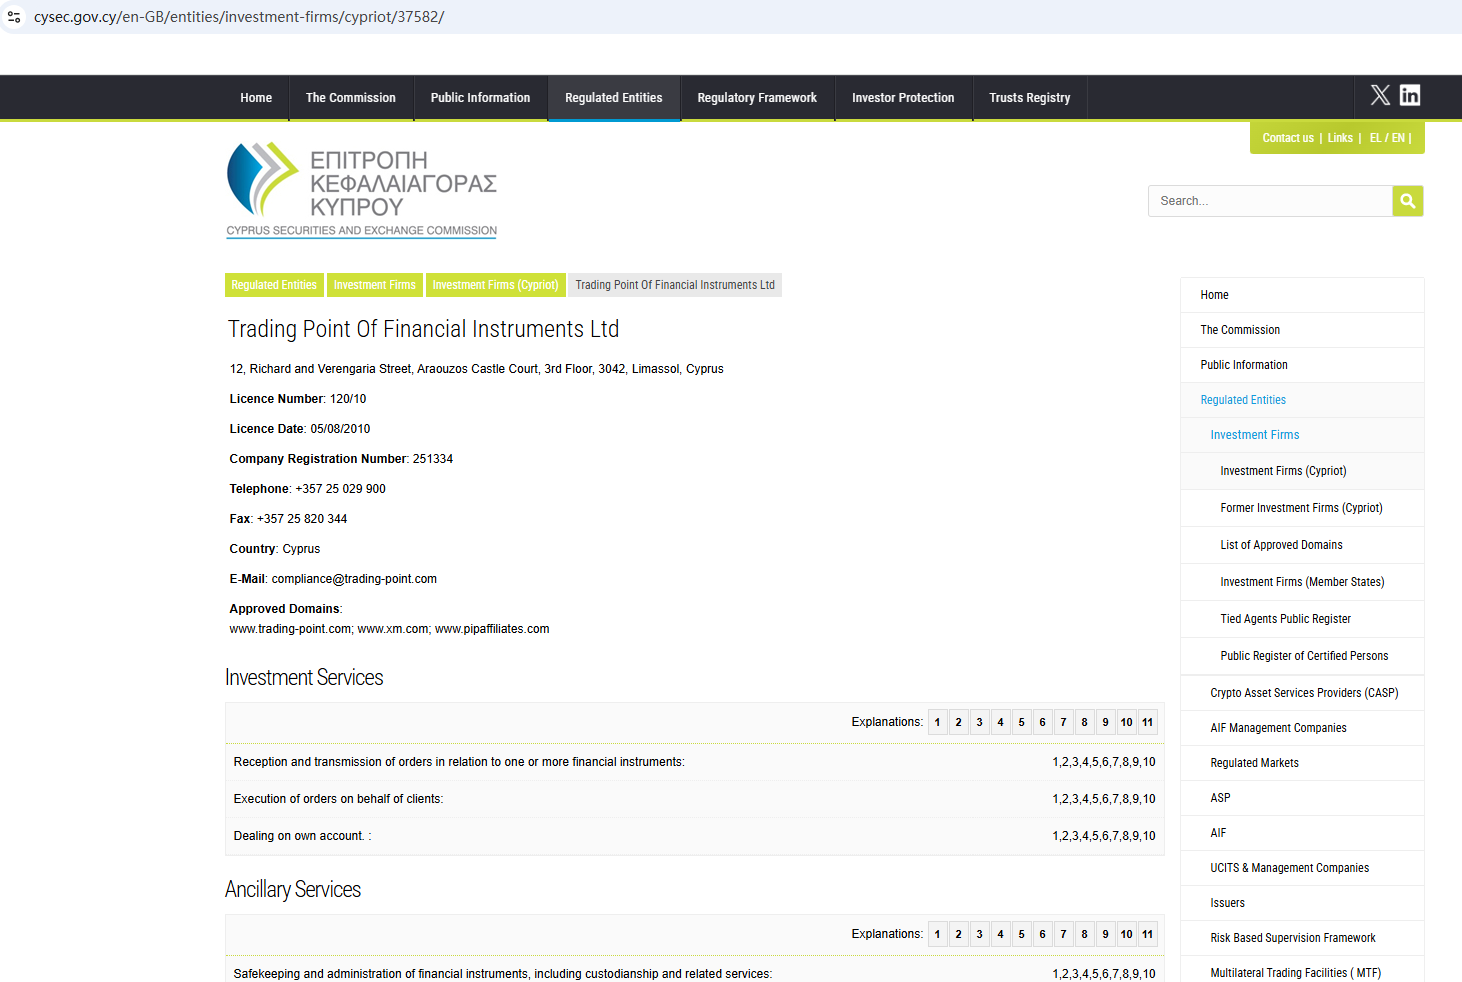Go to Regulated Entities breadcrumb
The image size is (1462, 982).
(274, 285)
